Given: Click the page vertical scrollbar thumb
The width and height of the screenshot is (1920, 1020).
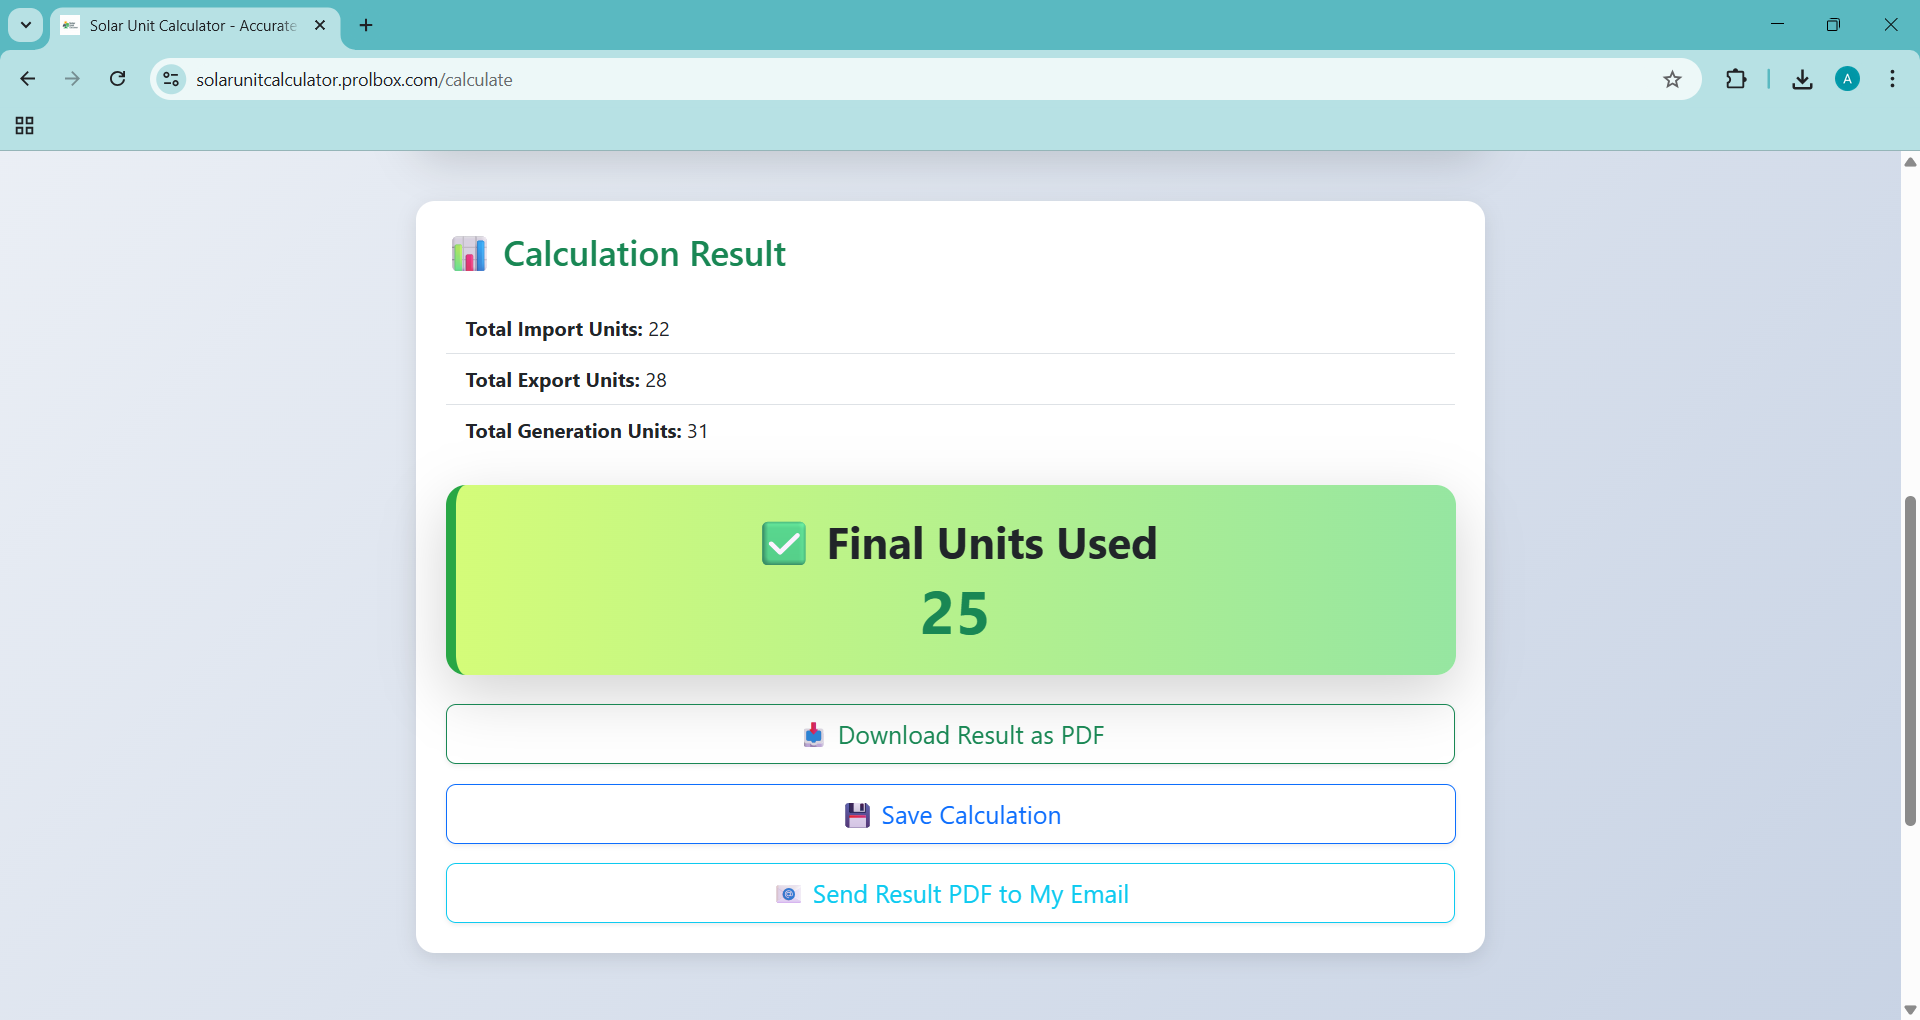Looking at the screenshot, I should point(1910,660).
